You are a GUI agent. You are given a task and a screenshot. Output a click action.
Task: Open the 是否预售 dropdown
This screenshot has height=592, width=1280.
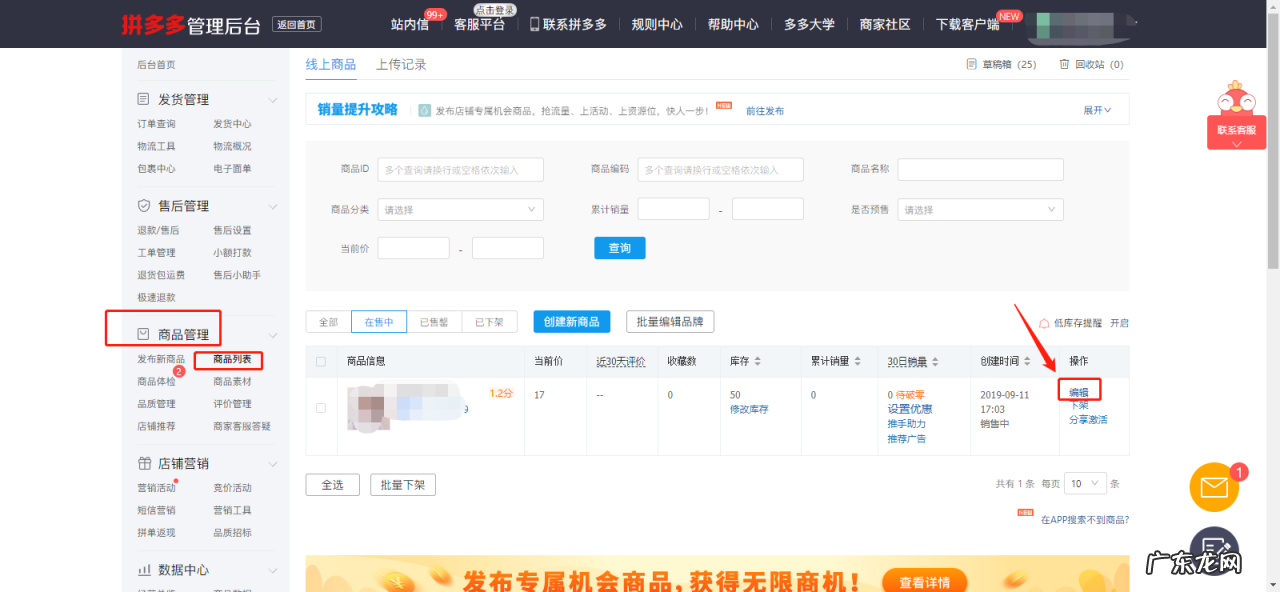click(978, 209)
